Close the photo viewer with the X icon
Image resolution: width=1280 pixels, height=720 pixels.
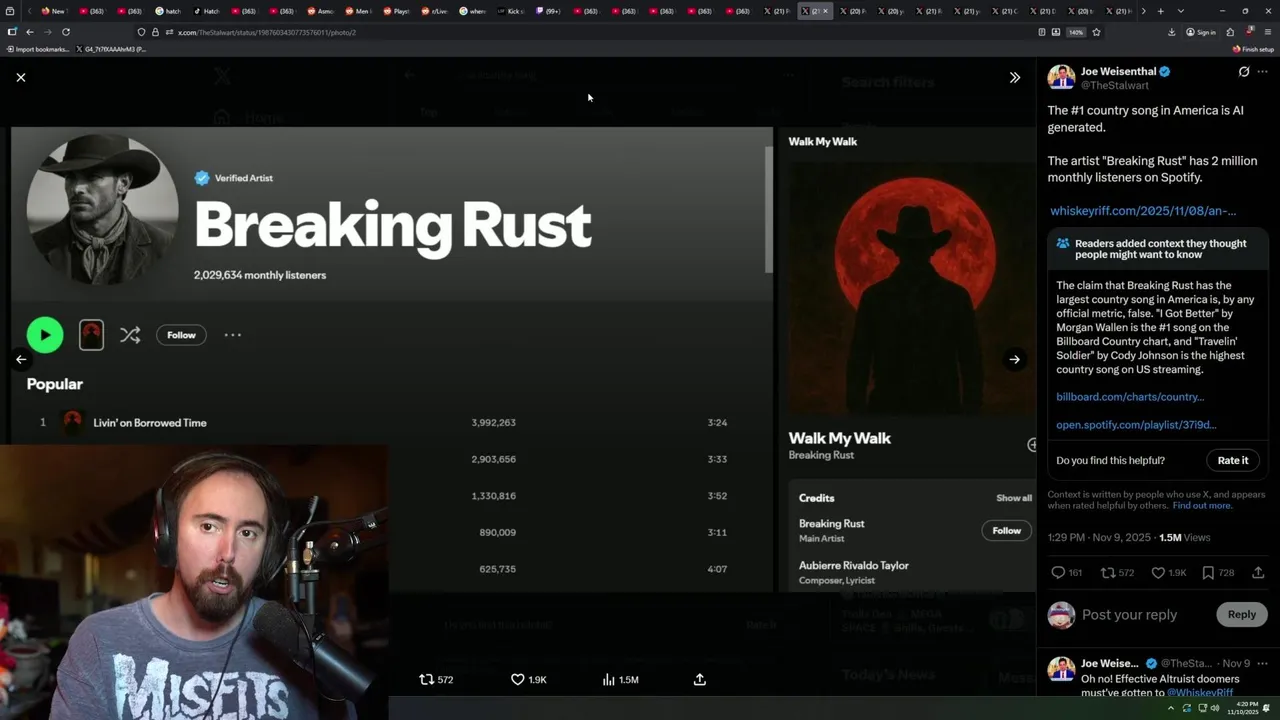(20, 77)
